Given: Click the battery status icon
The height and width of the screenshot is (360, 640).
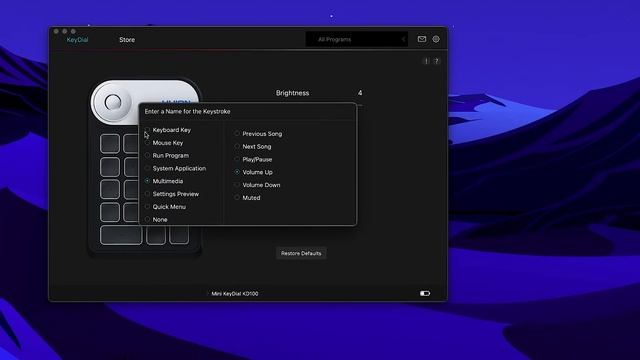Looking at the screenshot, I should 424,293.
